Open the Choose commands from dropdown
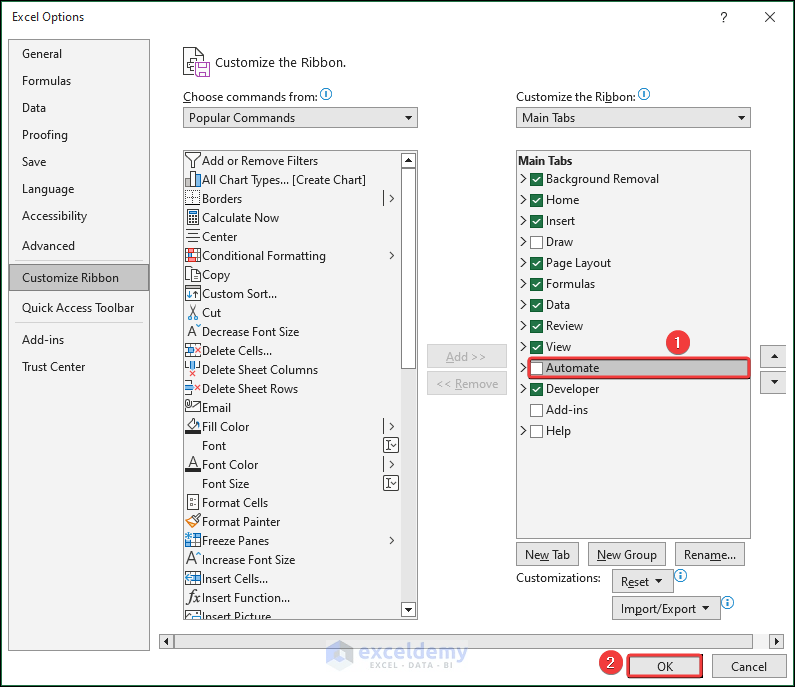795x687 pixels. point(300,118)
